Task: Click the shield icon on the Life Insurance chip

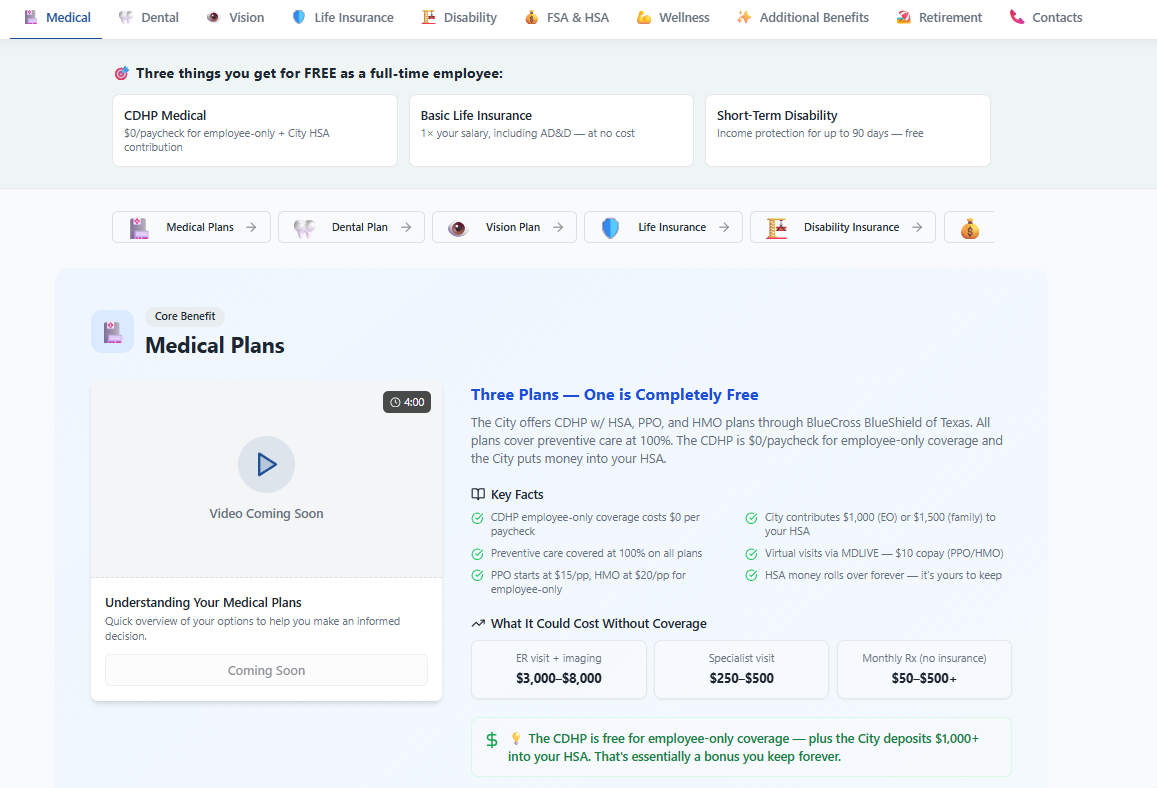Action: pyautogui.click(x=610, y=228)
